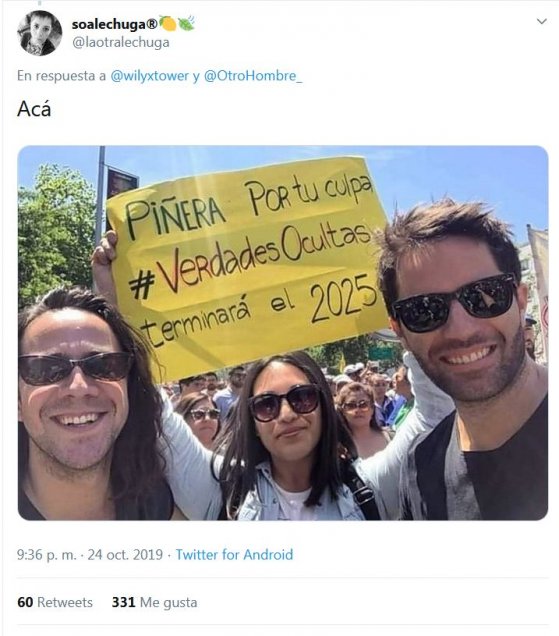Open the @OtroHombre_ mention link
This screenshot has height=636, width=559.
click(x=253, y=76)
